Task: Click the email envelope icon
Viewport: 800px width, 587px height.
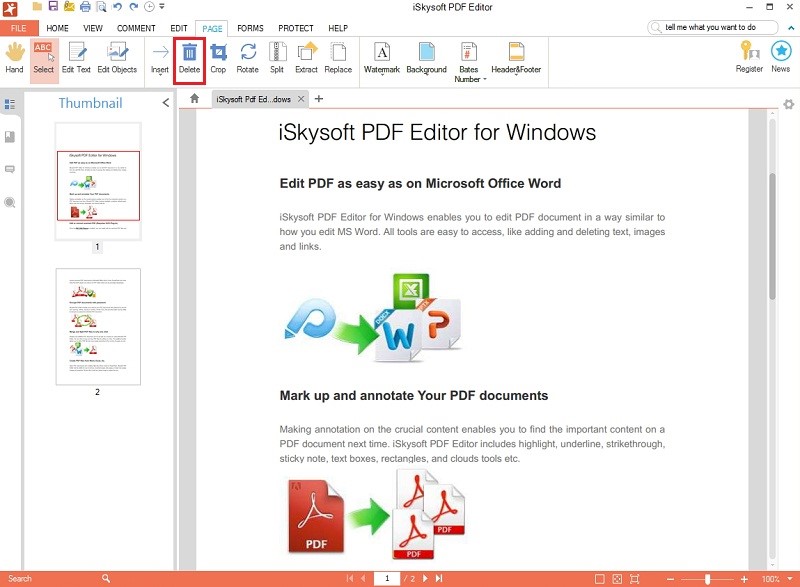Action: point(69,7)
